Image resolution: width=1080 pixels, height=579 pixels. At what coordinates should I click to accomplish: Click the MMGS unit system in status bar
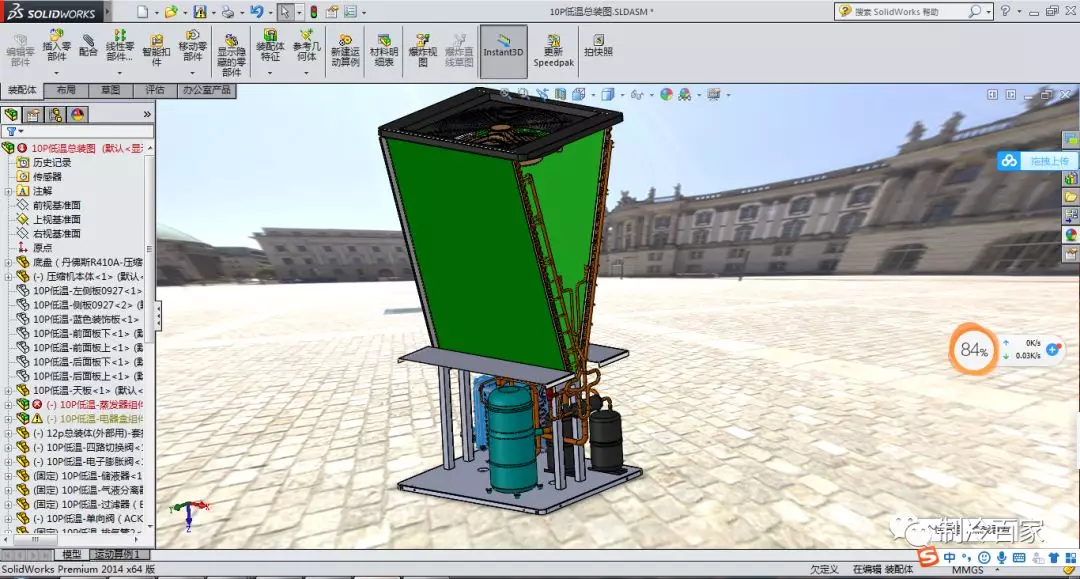[x=968, y=570]
